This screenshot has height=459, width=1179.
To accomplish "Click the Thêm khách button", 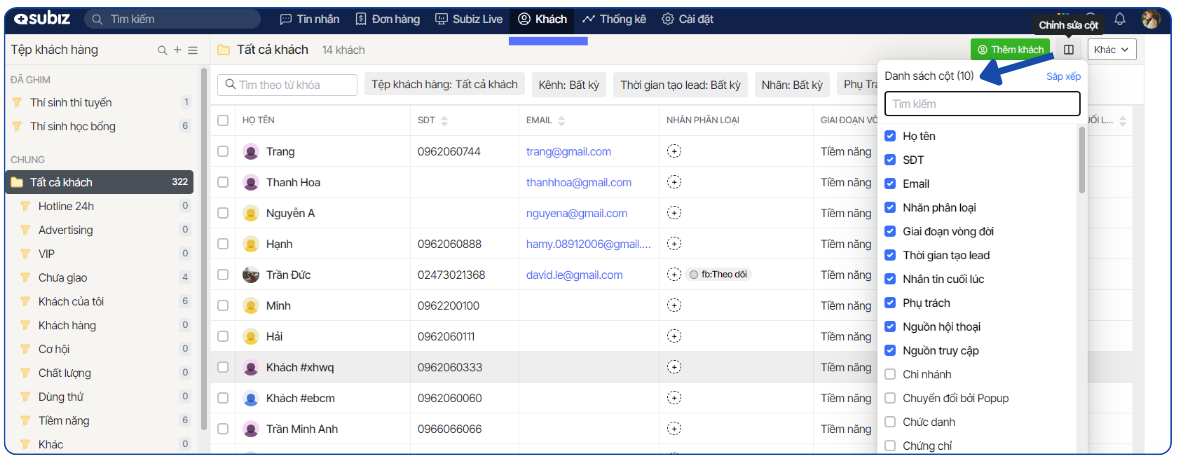I will pyautogui.click(x=1009, y=49).
